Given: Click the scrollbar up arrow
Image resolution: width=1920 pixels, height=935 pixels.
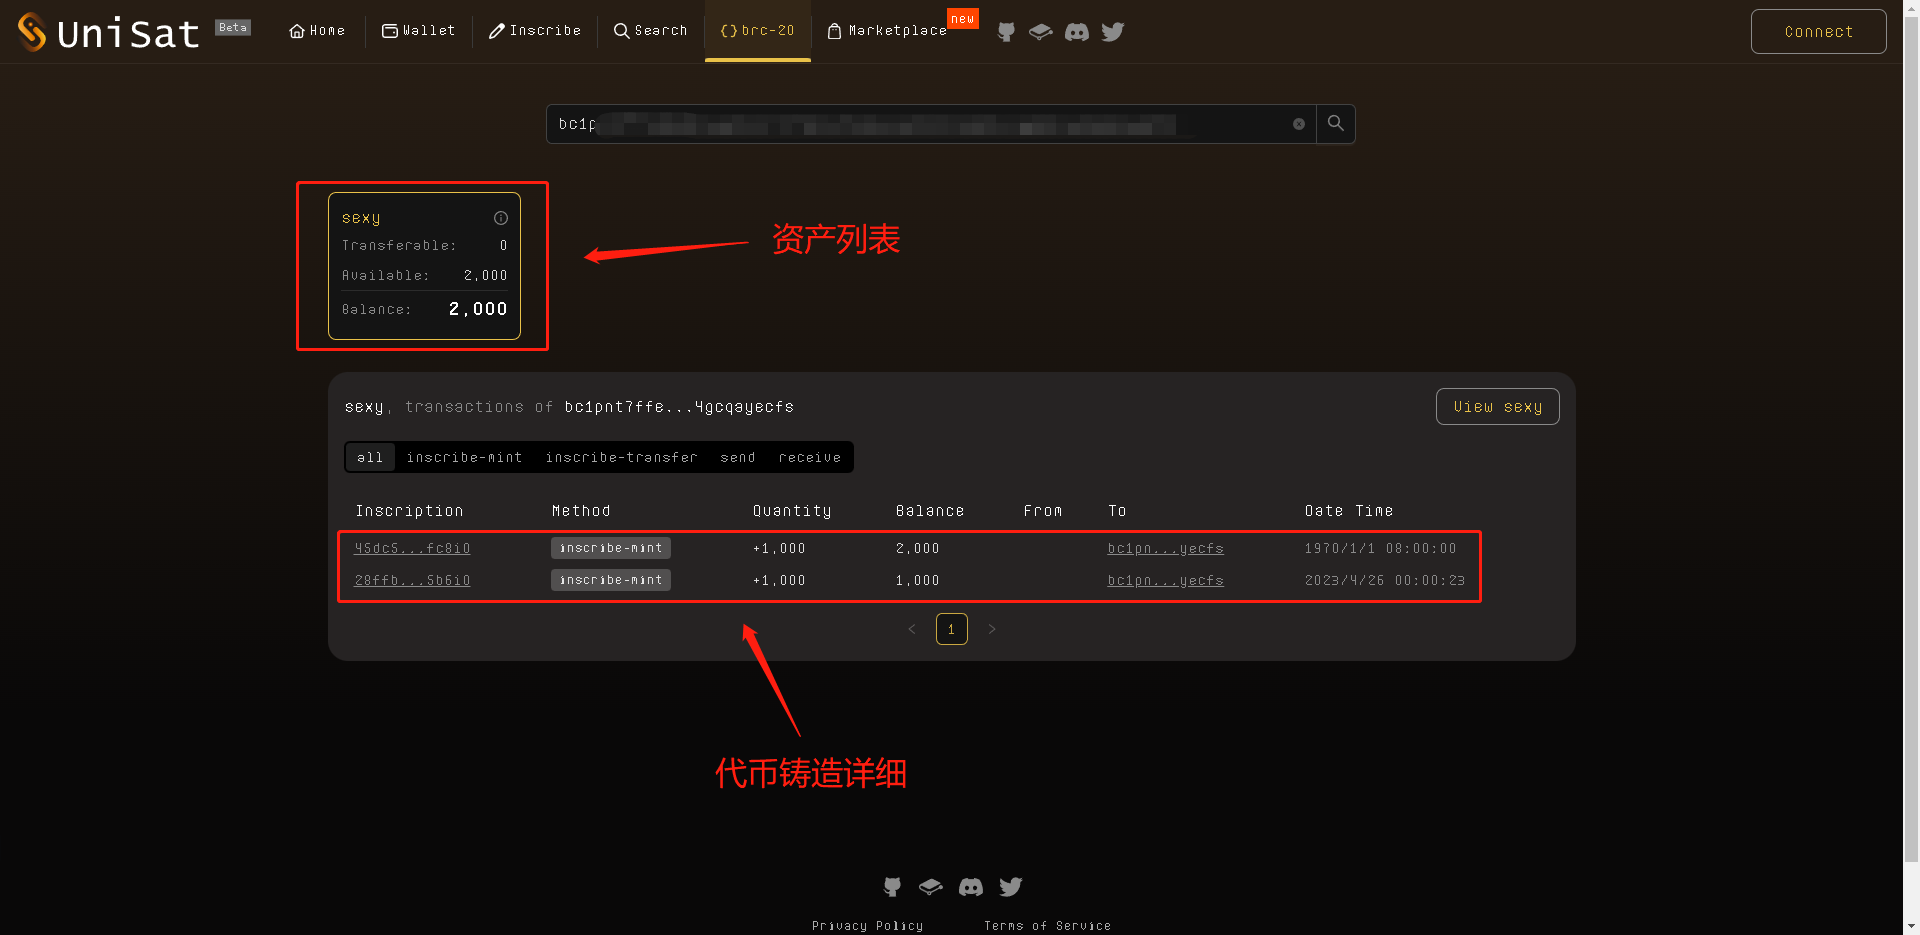Looking at the screenshot, I should pyautogui.click(x=1911, y=7).
